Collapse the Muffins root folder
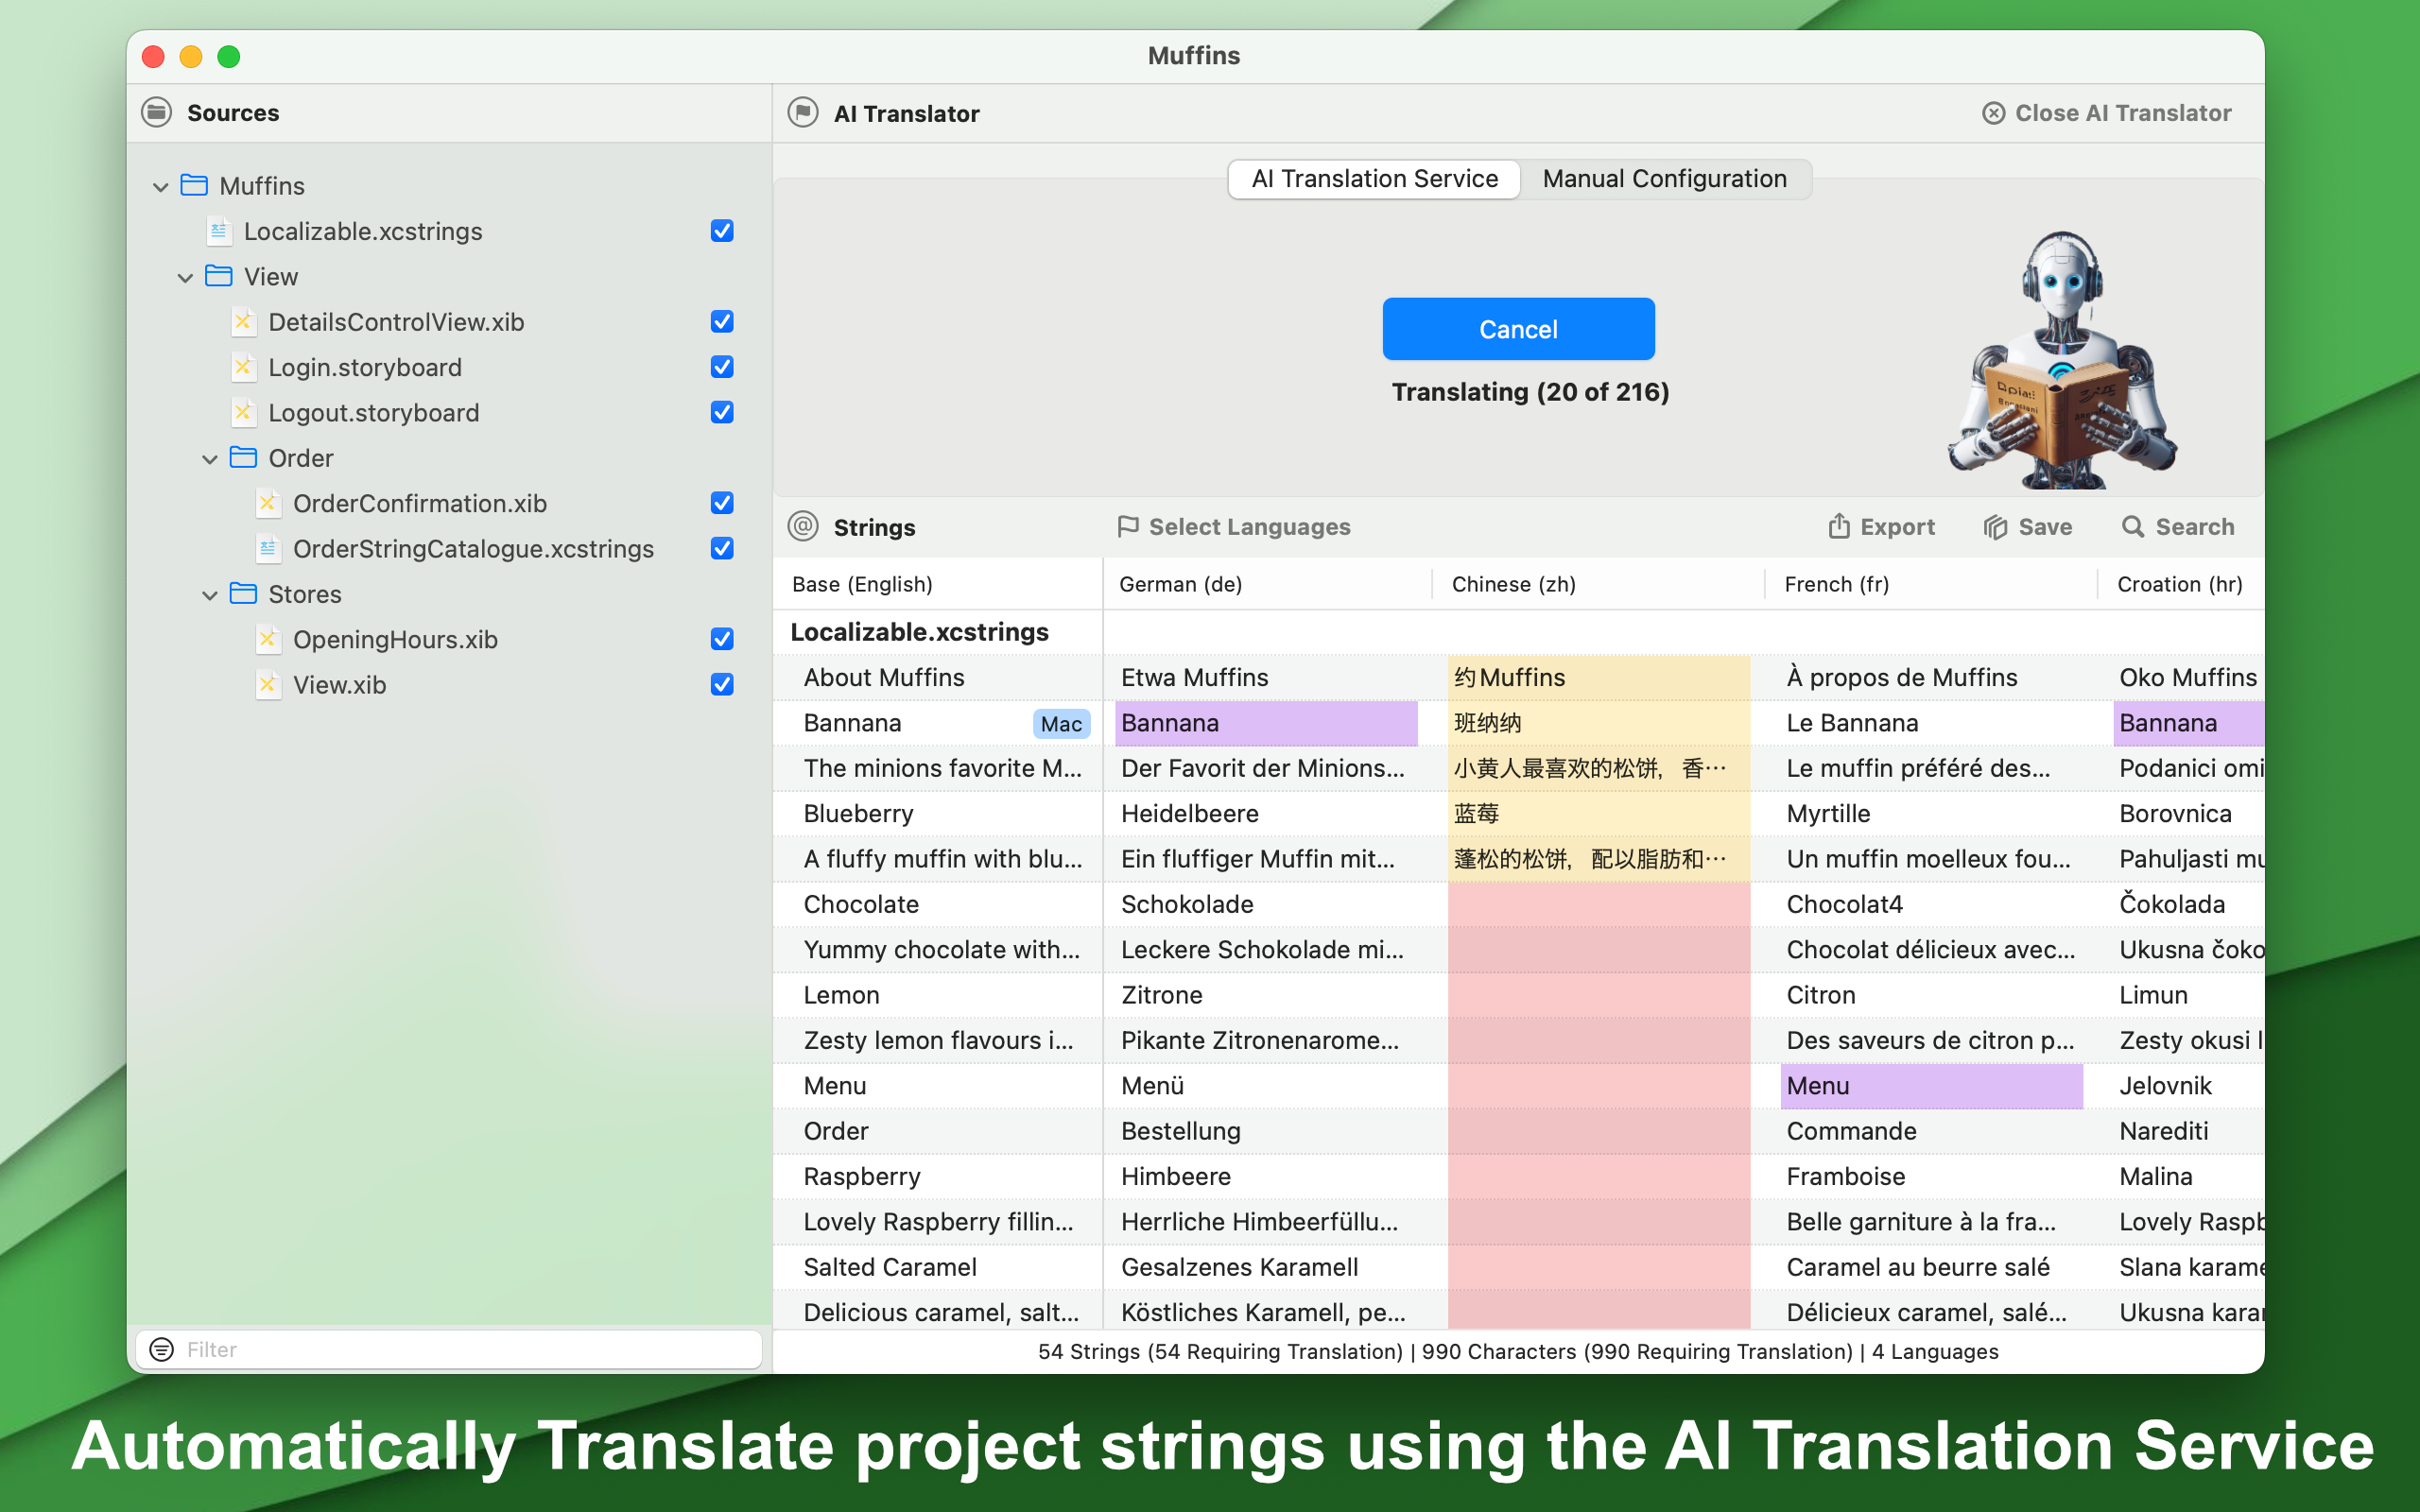 (x=160, y=187)
